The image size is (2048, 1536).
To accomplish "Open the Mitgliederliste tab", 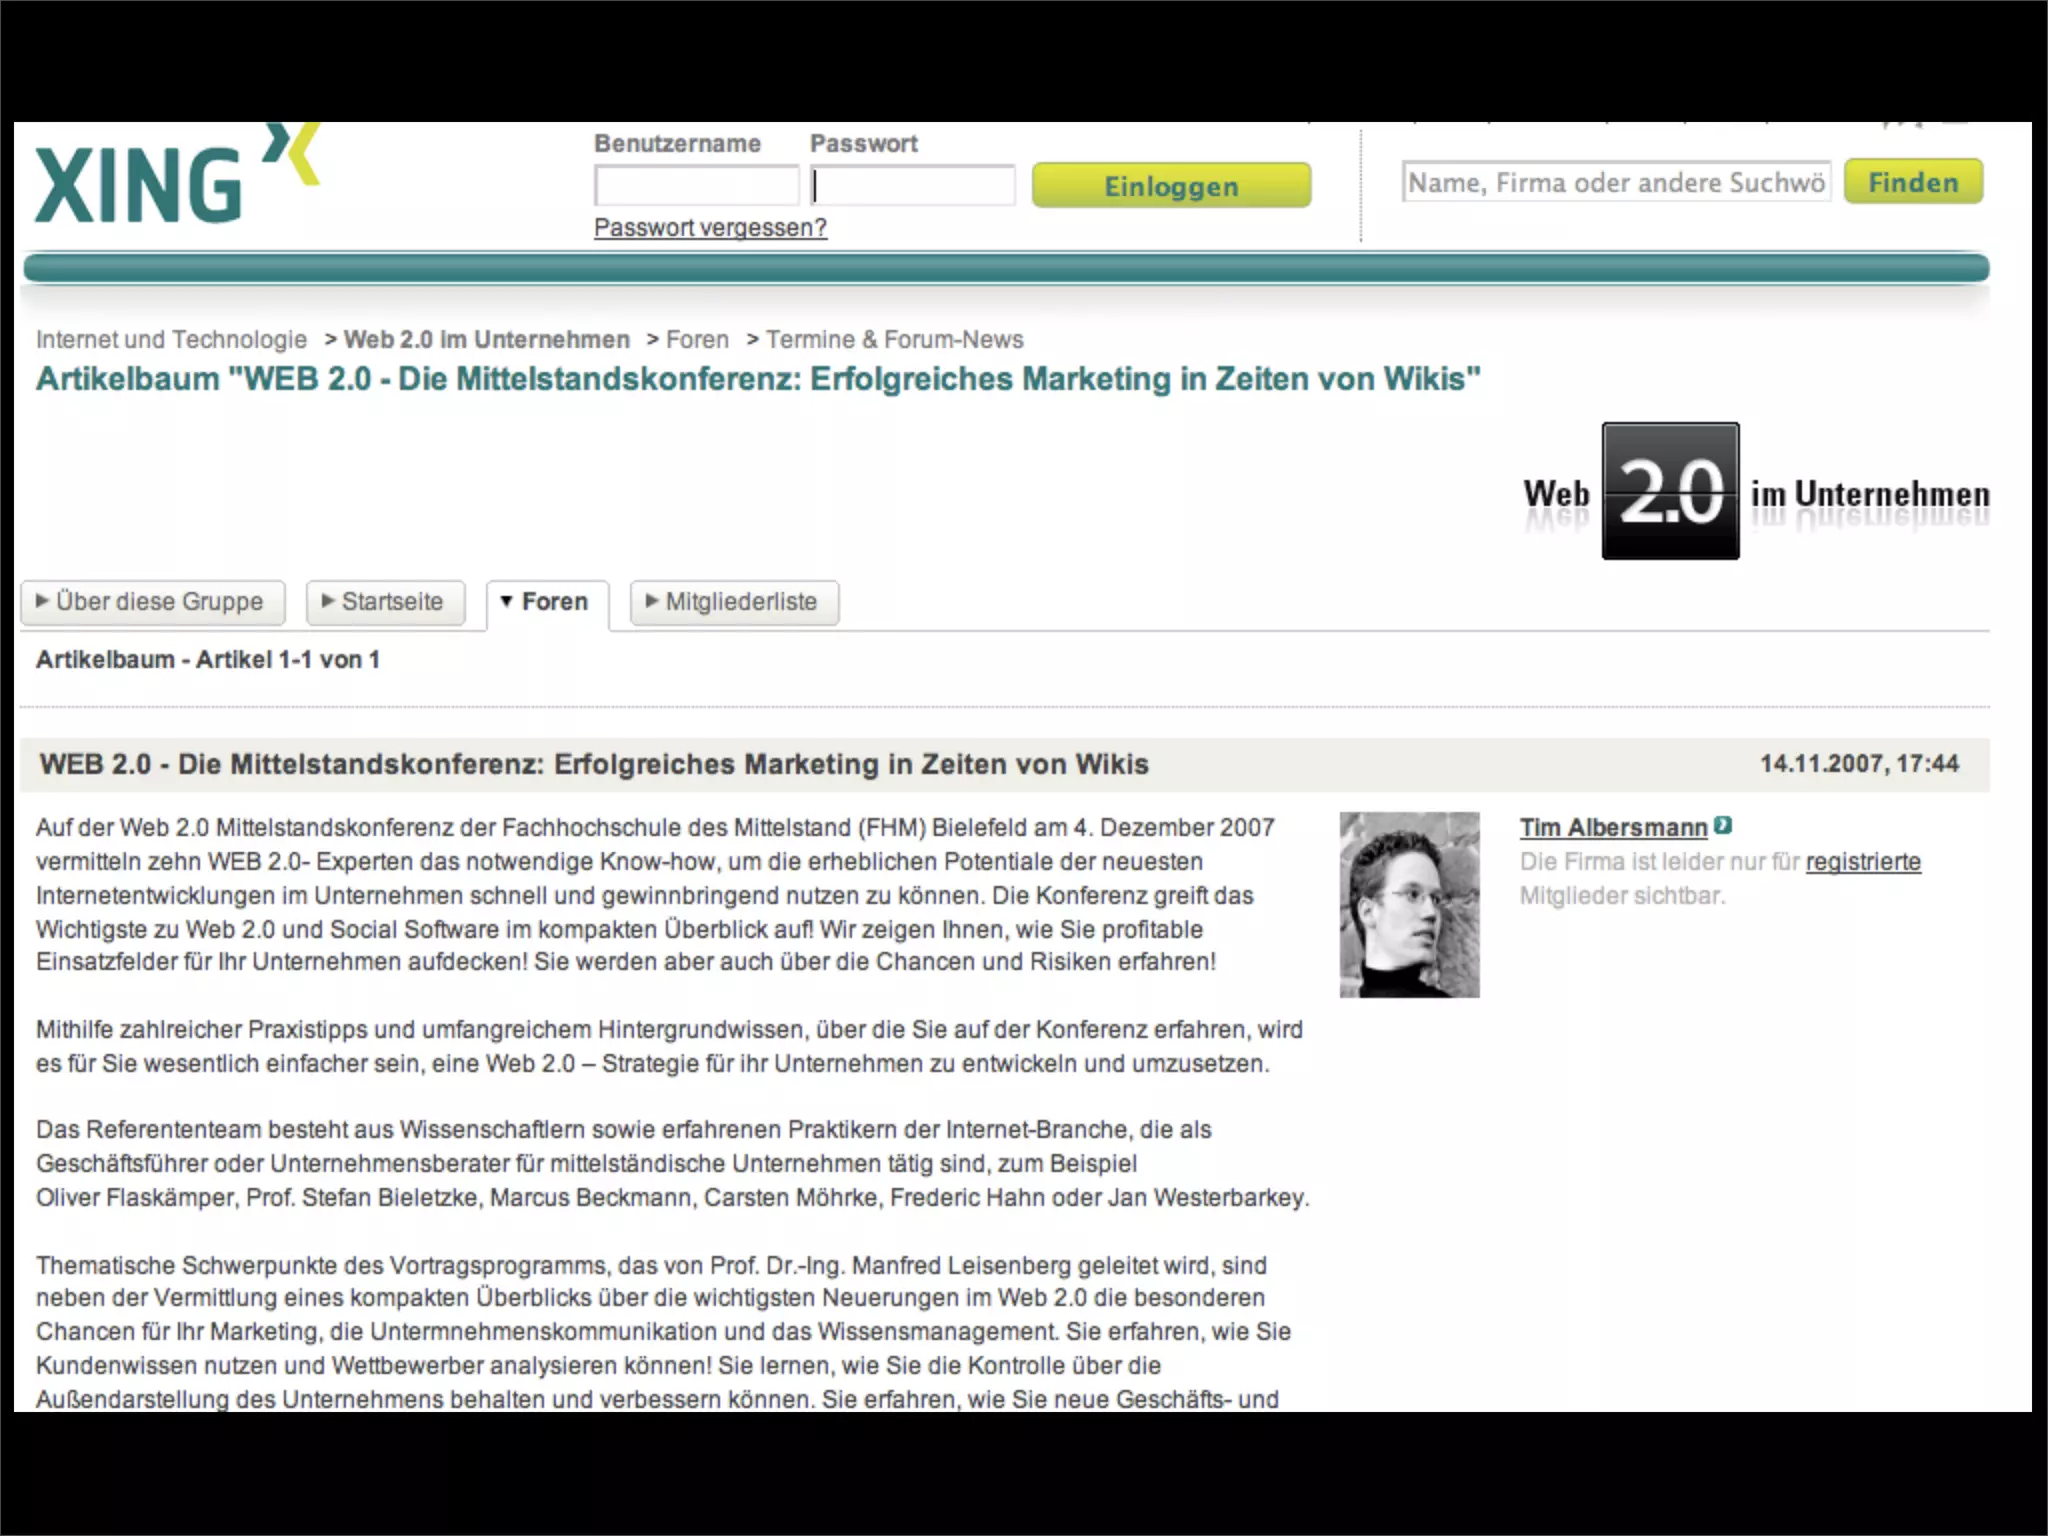I will 734,602.
